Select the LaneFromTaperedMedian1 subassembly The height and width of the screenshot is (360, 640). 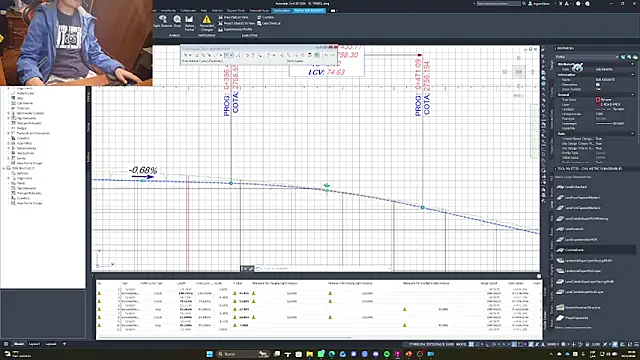tap(578, 198)
